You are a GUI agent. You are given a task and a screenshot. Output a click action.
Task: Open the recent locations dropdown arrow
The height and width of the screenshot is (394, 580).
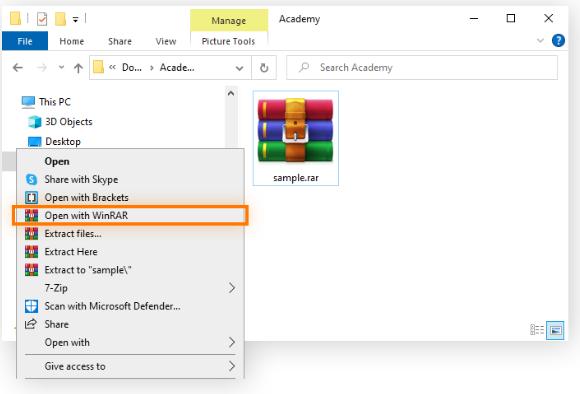tap(61, 67)
